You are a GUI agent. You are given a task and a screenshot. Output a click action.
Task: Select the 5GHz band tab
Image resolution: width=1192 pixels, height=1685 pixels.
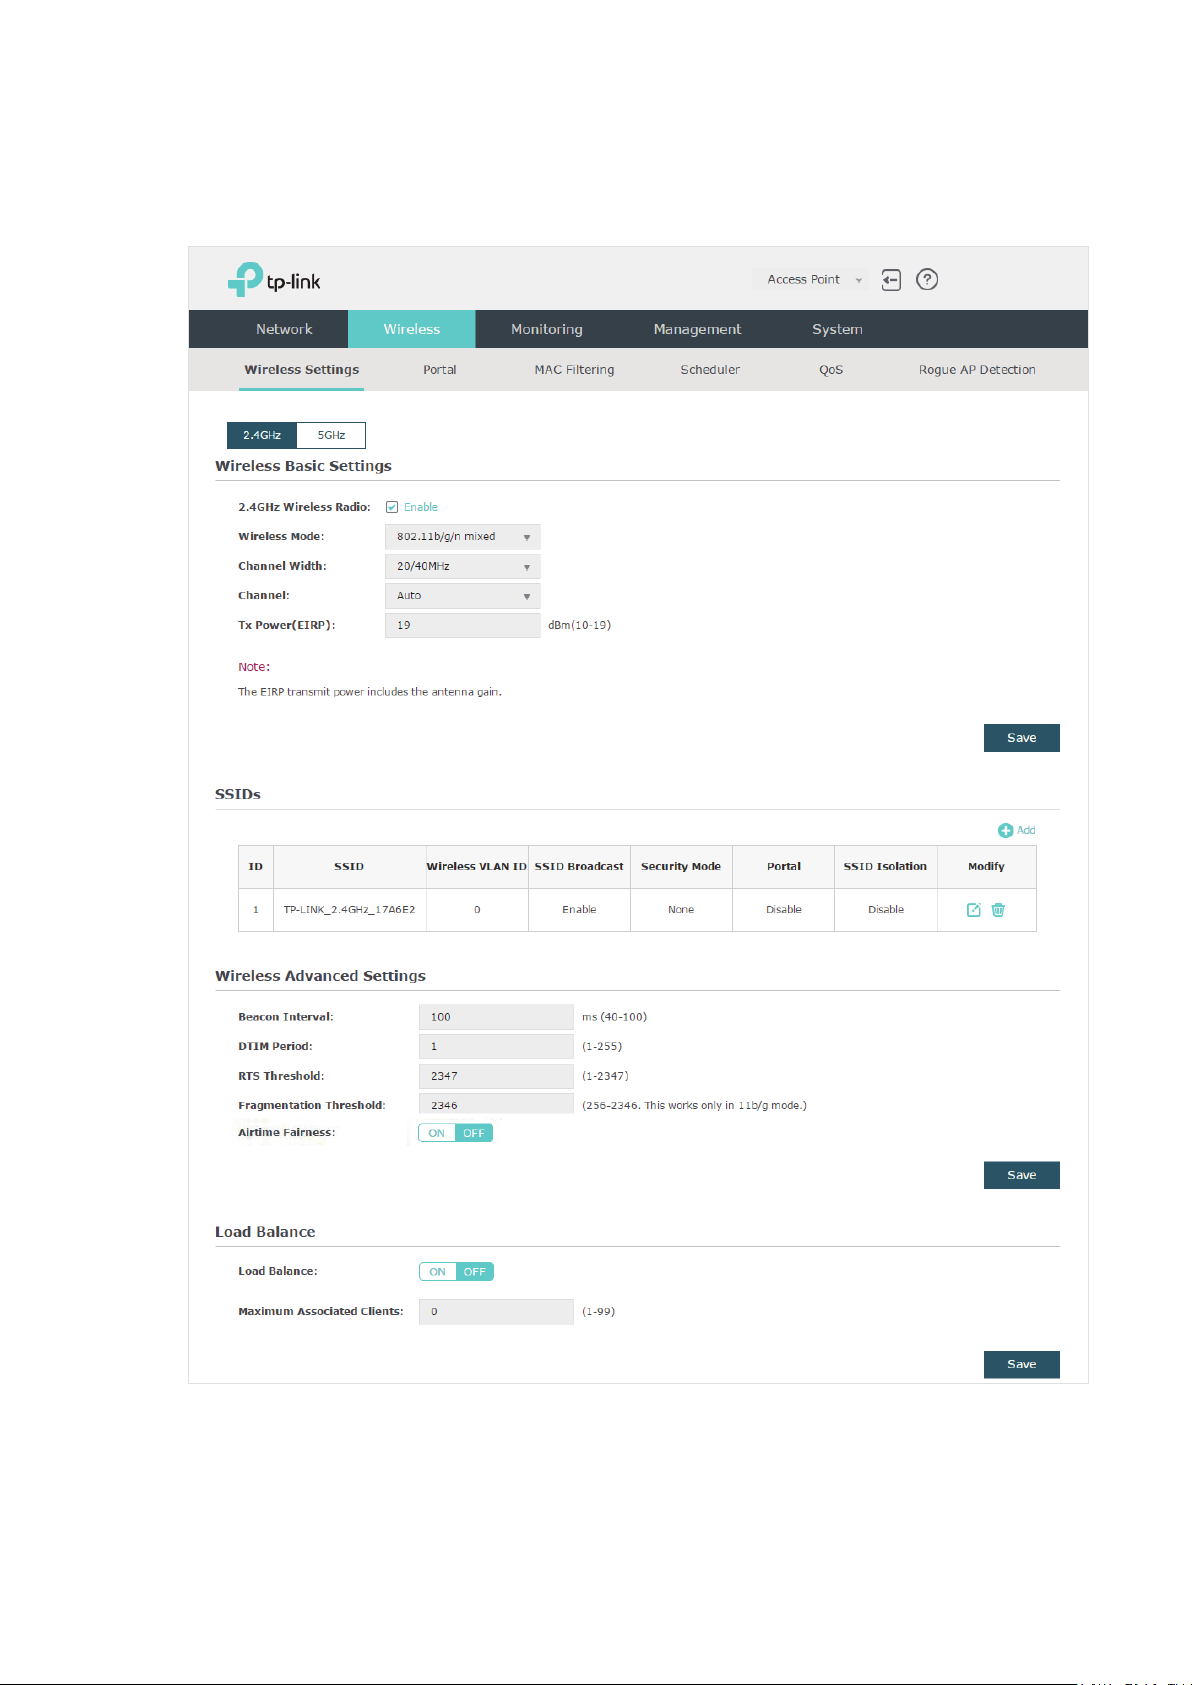point(331,435)
